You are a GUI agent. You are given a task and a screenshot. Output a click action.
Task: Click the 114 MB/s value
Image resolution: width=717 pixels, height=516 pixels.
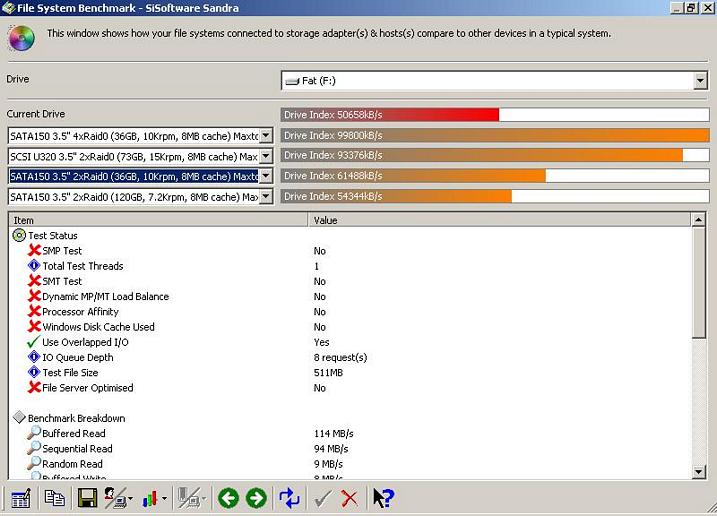[x=334, y=433]
